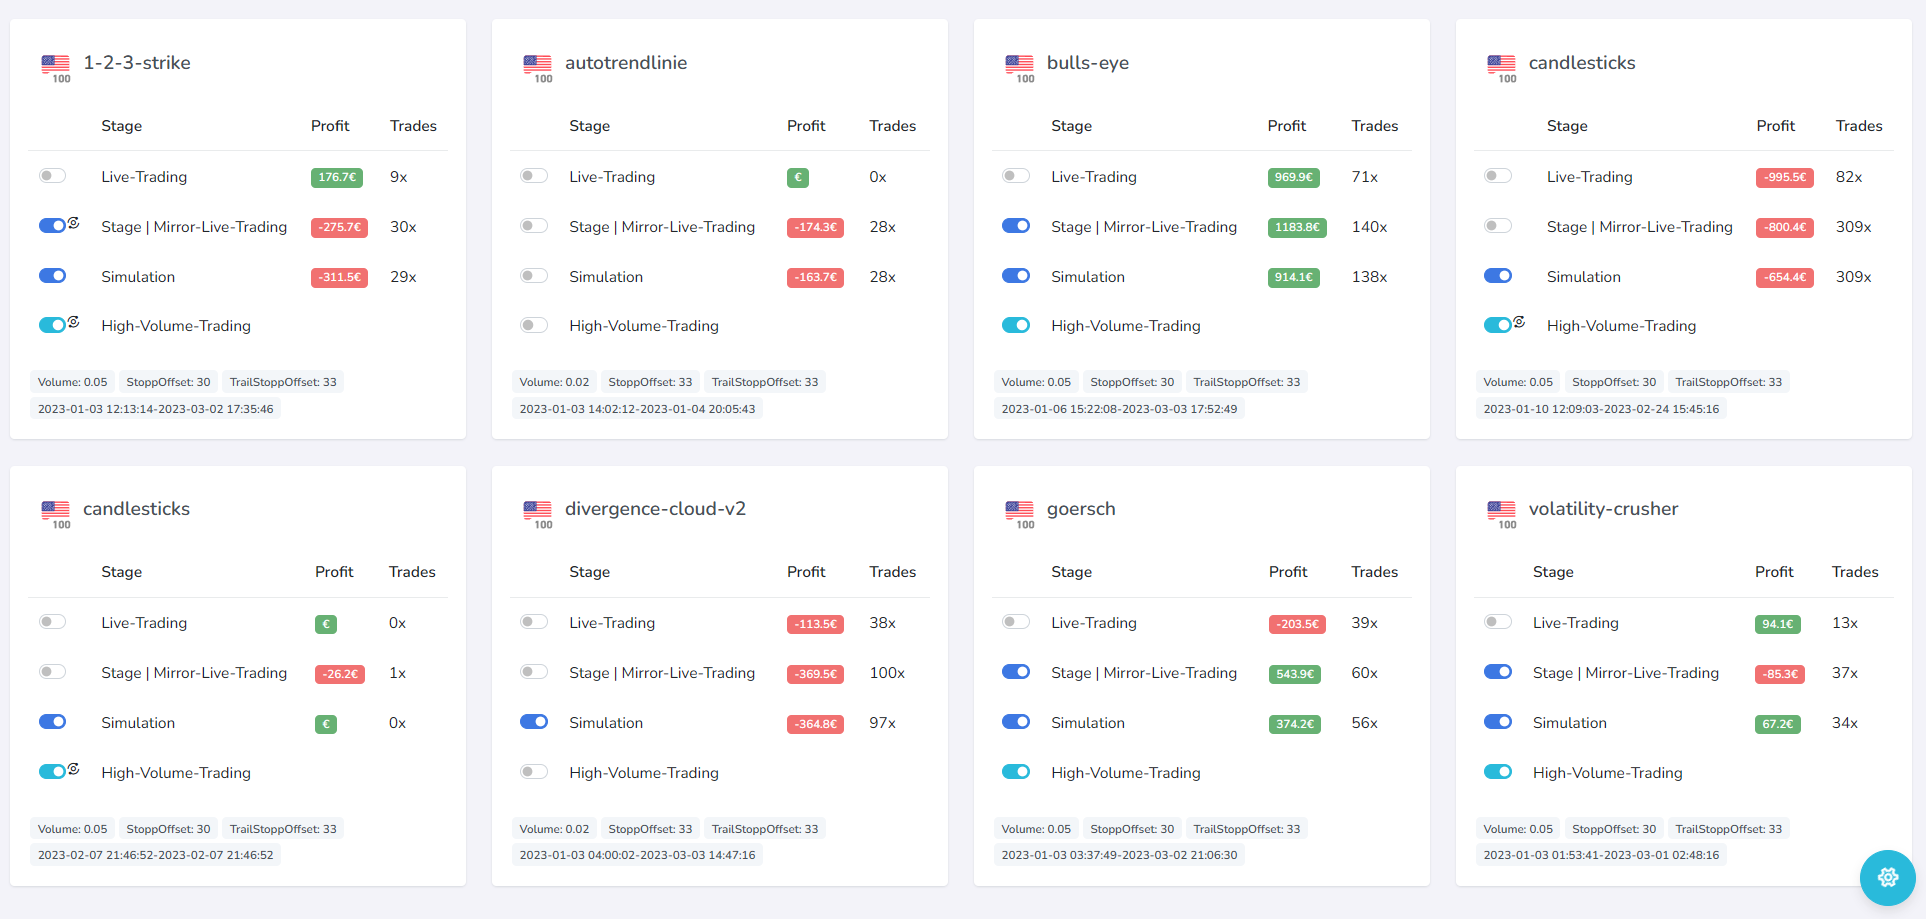
Task: Enable Live-Trading in the goersch card
Action: pos(1016,622)
